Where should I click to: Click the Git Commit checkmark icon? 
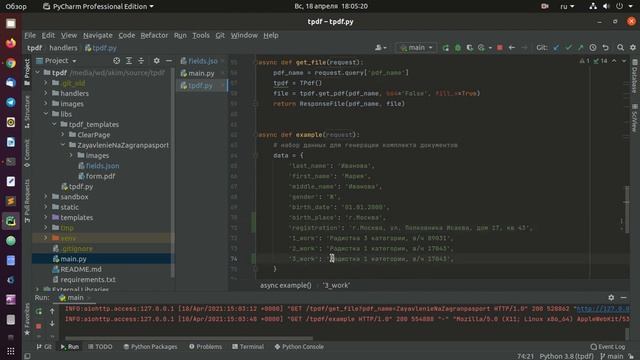(x=569, y=48)
